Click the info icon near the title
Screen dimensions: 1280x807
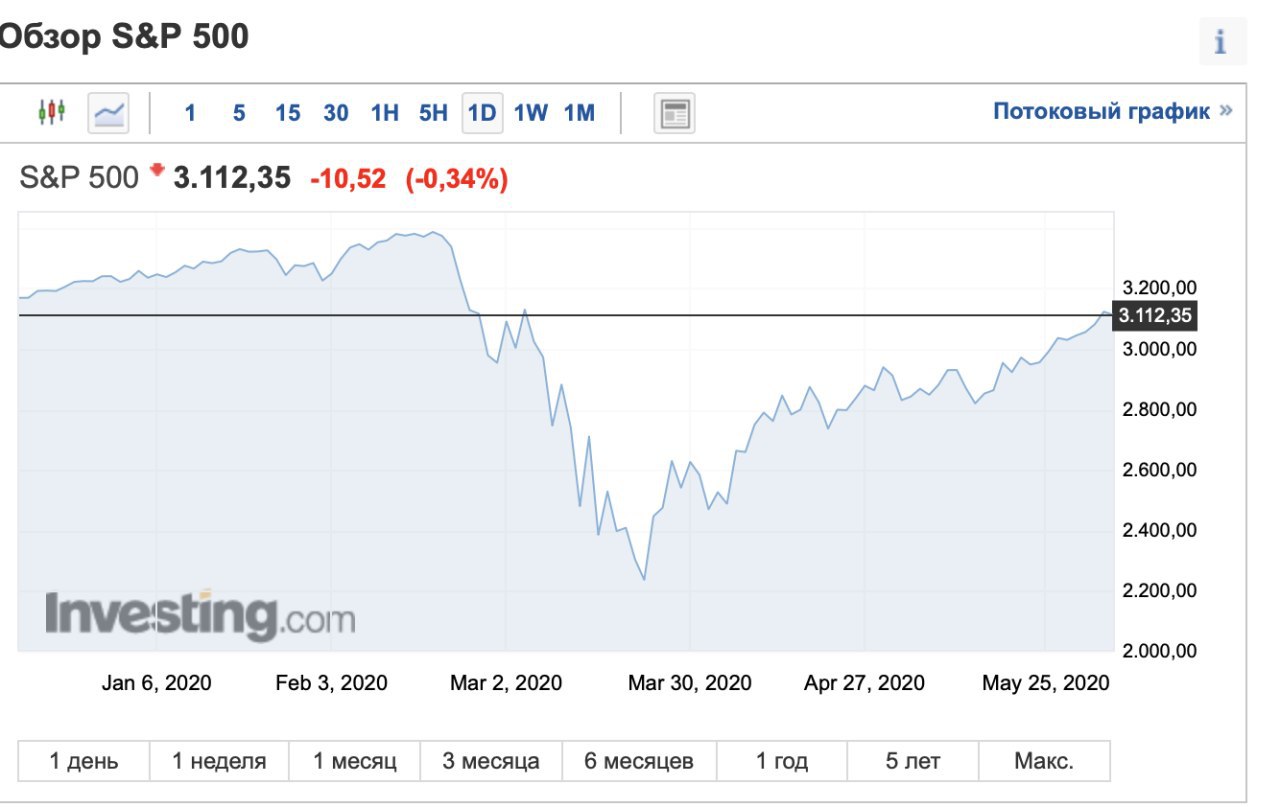pos(1220,43)
